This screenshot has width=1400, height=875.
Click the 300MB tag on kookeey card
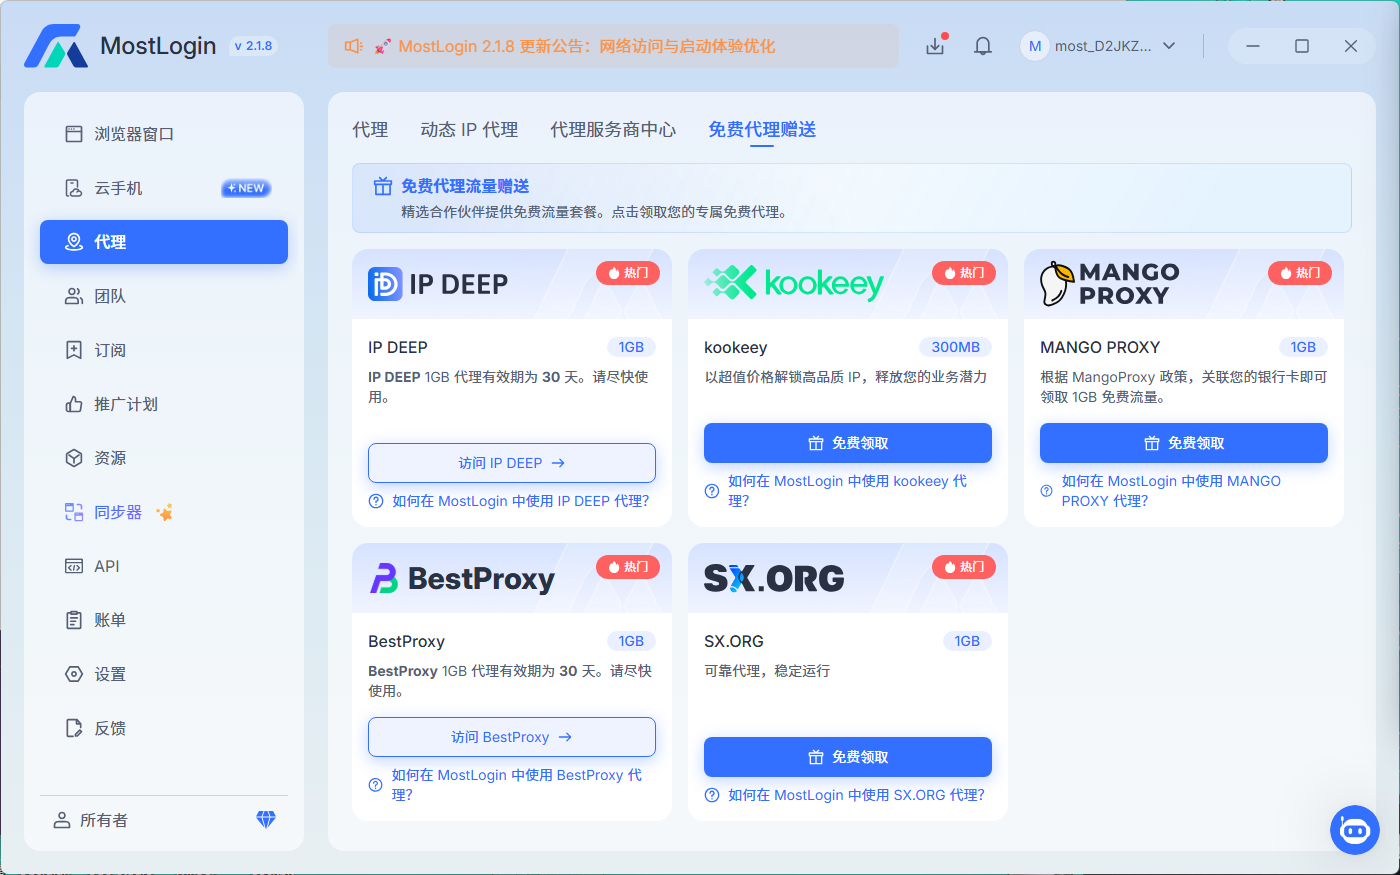point(955,347)
